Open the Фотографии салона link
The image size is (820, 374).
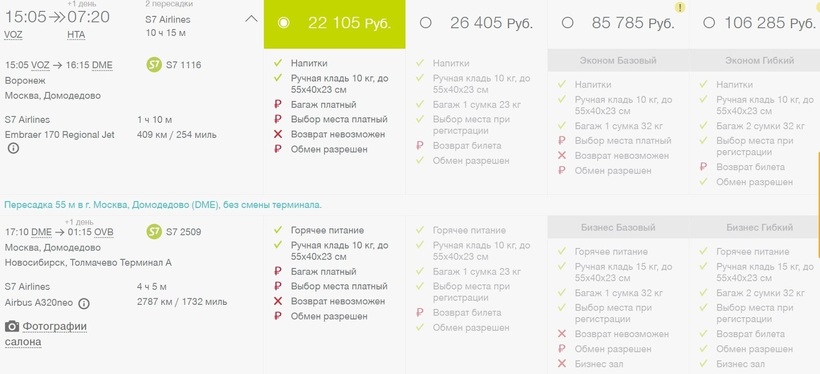[x=46, y=334]
